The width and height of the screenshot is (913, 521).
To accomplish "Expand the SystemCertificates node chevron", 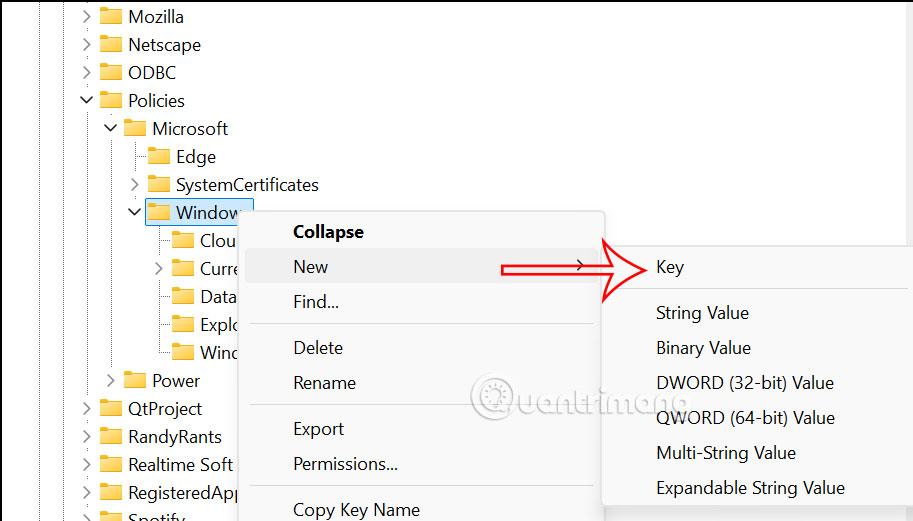I will pos(135,185).
